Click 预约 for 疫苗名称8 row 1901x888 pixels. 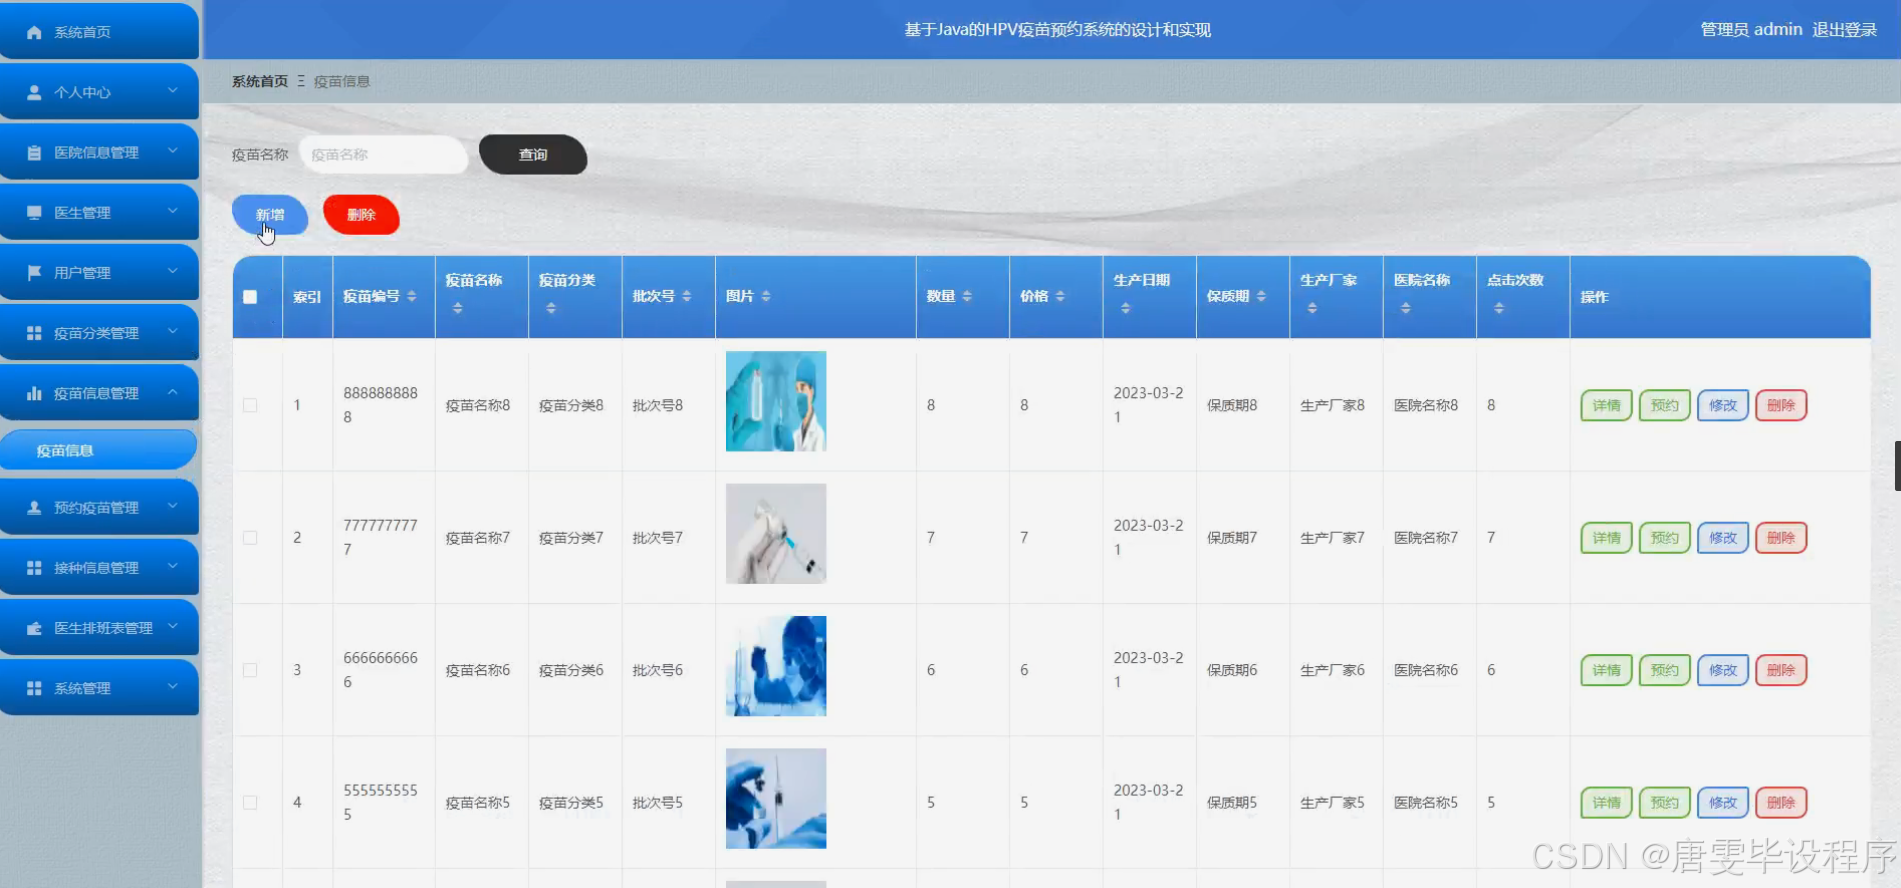click(1664, 405)
